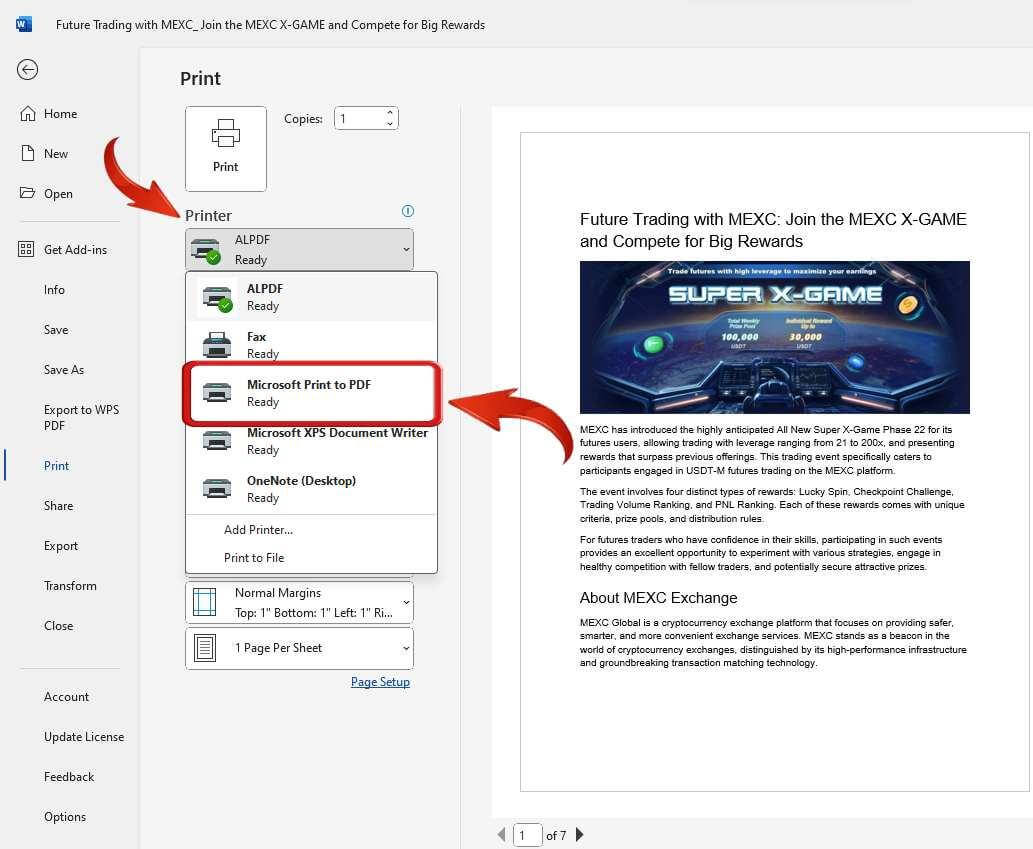1033x849 pixels.
Task: Click the ALPDF printer icon in list
Action: 217,297
